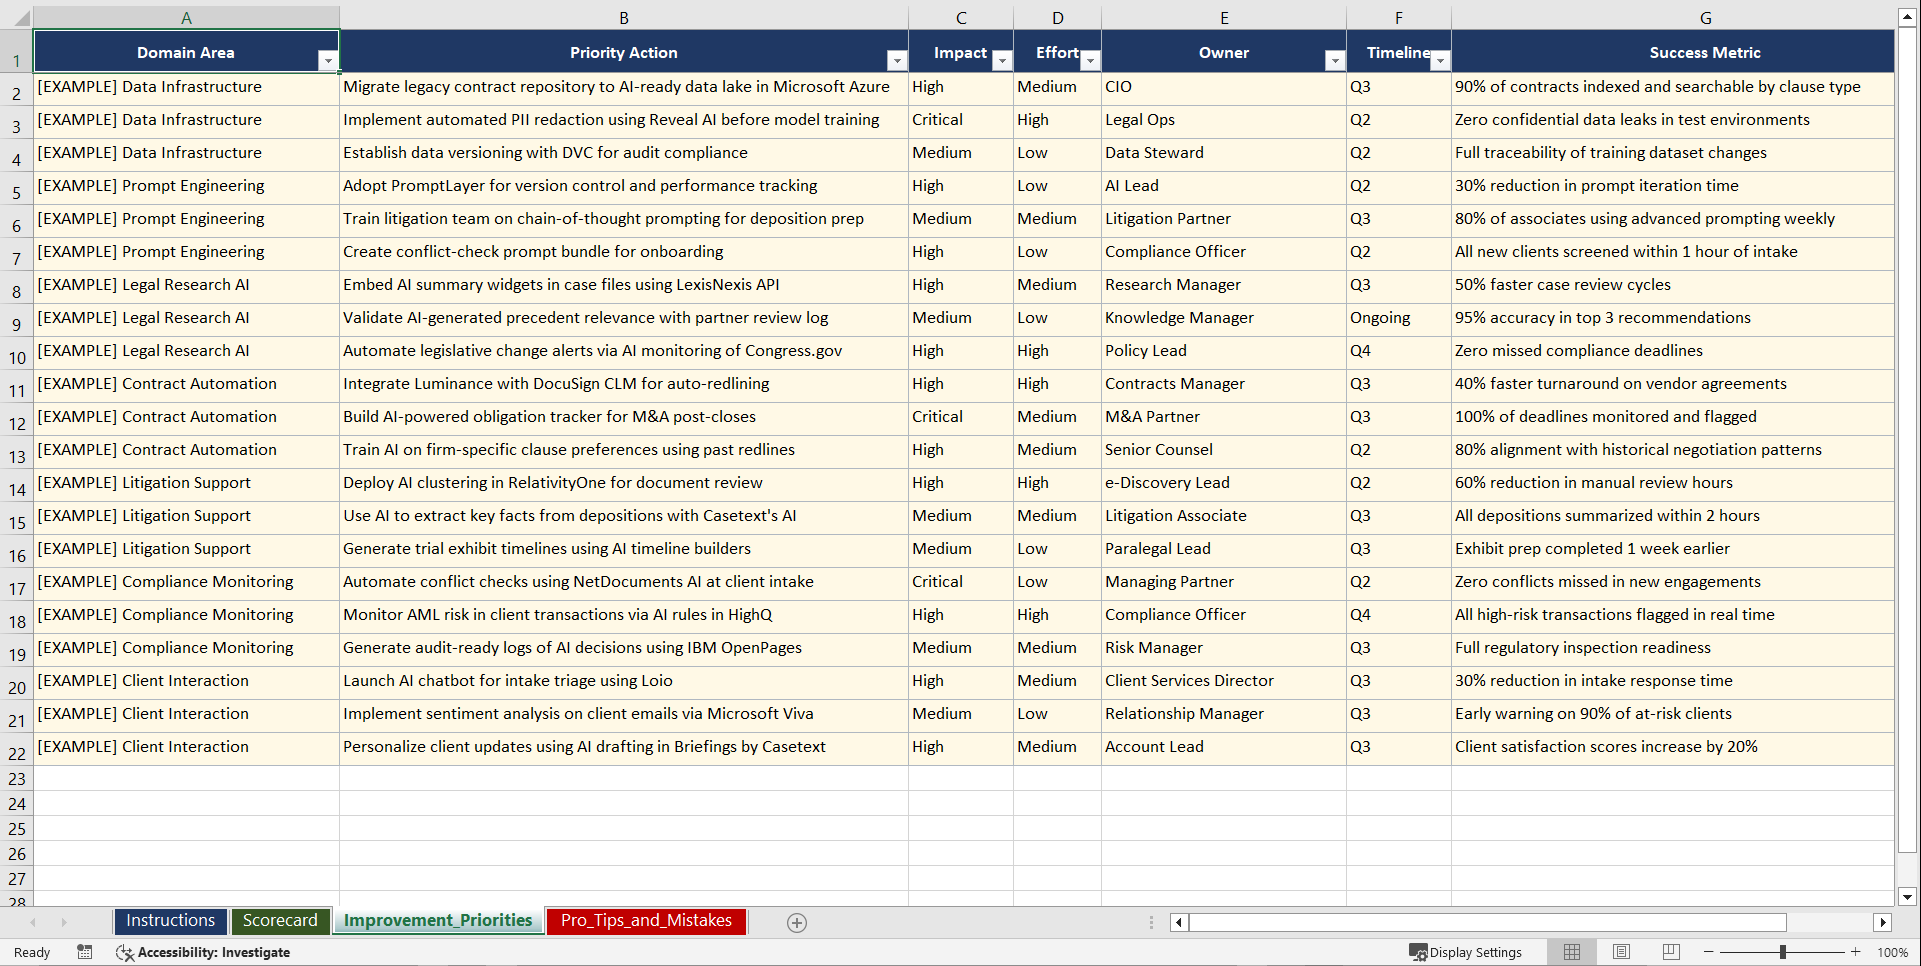The image size is (1921, 966).
Task: Add a new worksheet with the plus icon
Action: click(797, 922)
